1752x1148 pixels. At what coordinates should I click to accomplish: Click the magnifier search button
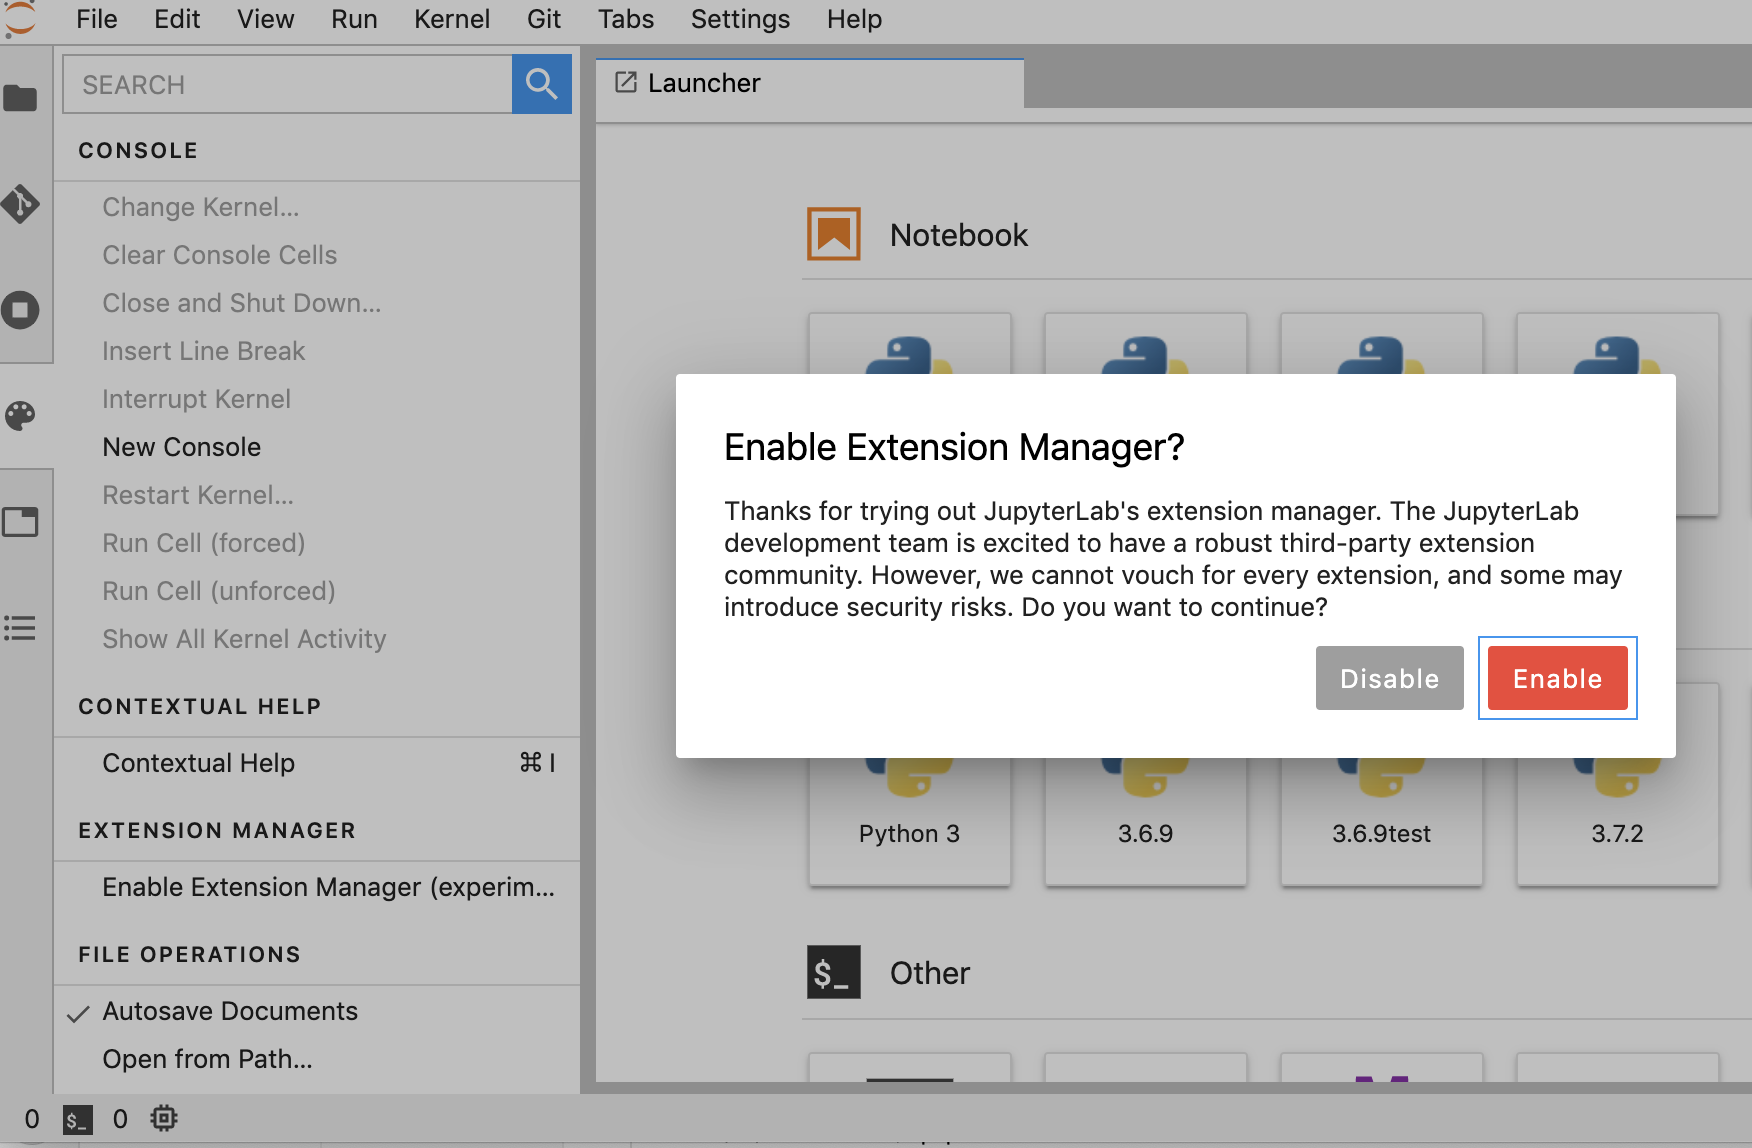[x=542, y=84]
